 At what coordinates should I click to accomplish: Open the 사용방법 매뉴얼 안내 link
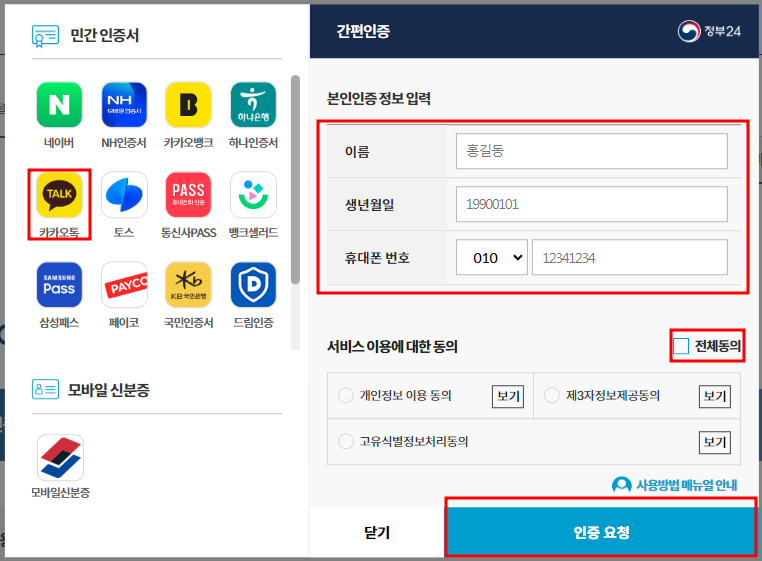tap(686, 485)
